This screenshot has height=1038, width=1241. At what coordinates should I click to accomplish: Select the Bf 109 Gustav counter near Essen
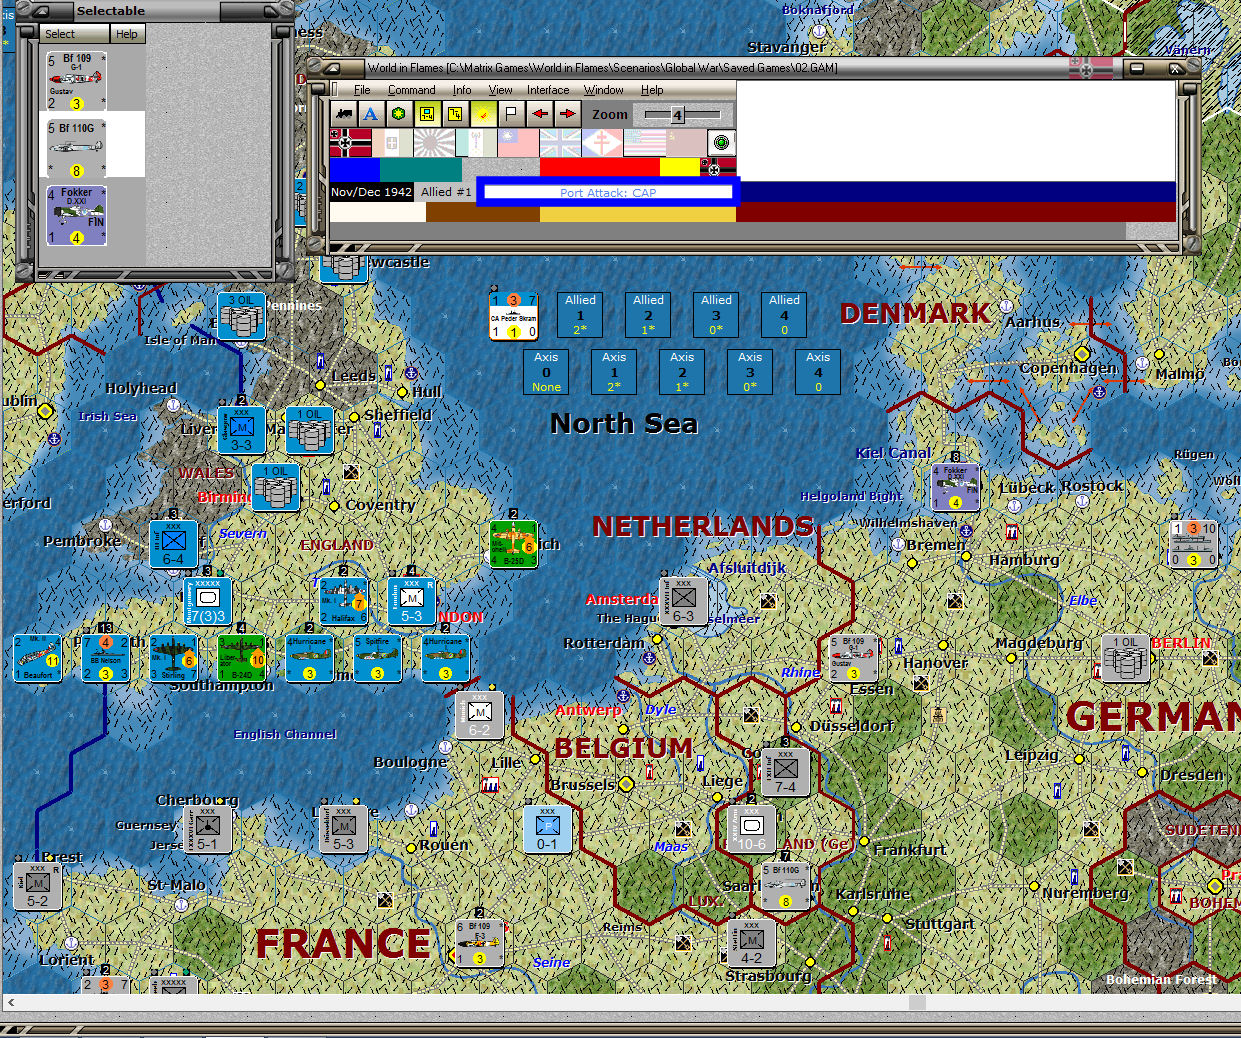(854, 658)
